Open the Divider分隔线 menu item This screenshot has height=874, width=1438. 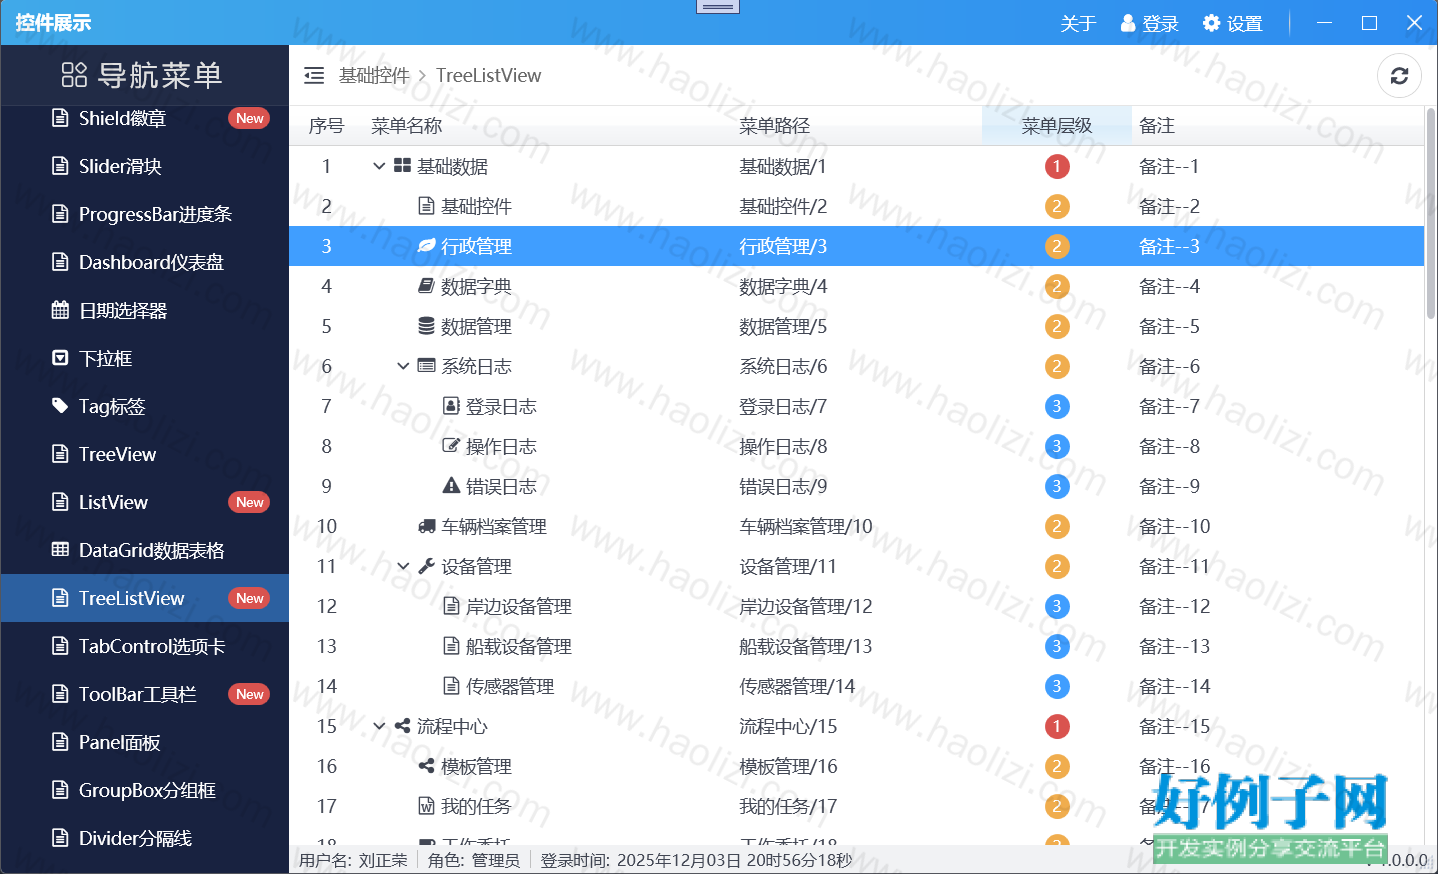tap(145, 838)
